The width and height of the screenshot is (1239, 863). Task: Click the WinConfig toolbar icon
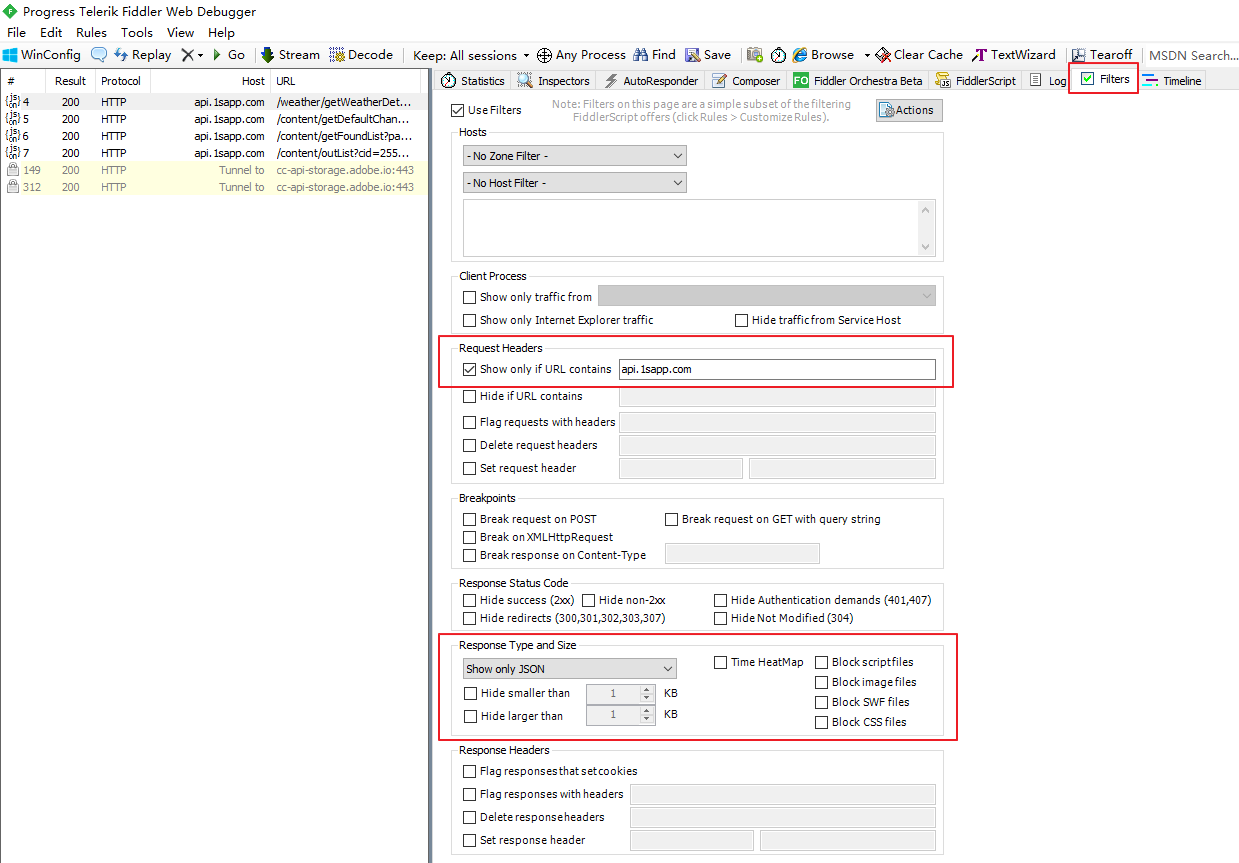tap(11, 55)
